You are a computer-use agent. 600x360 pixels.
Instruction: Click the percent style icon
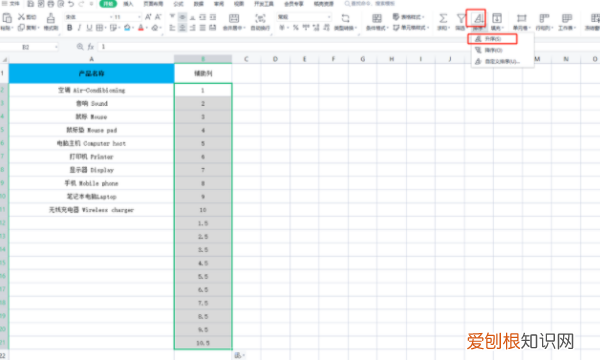point(295,28)
